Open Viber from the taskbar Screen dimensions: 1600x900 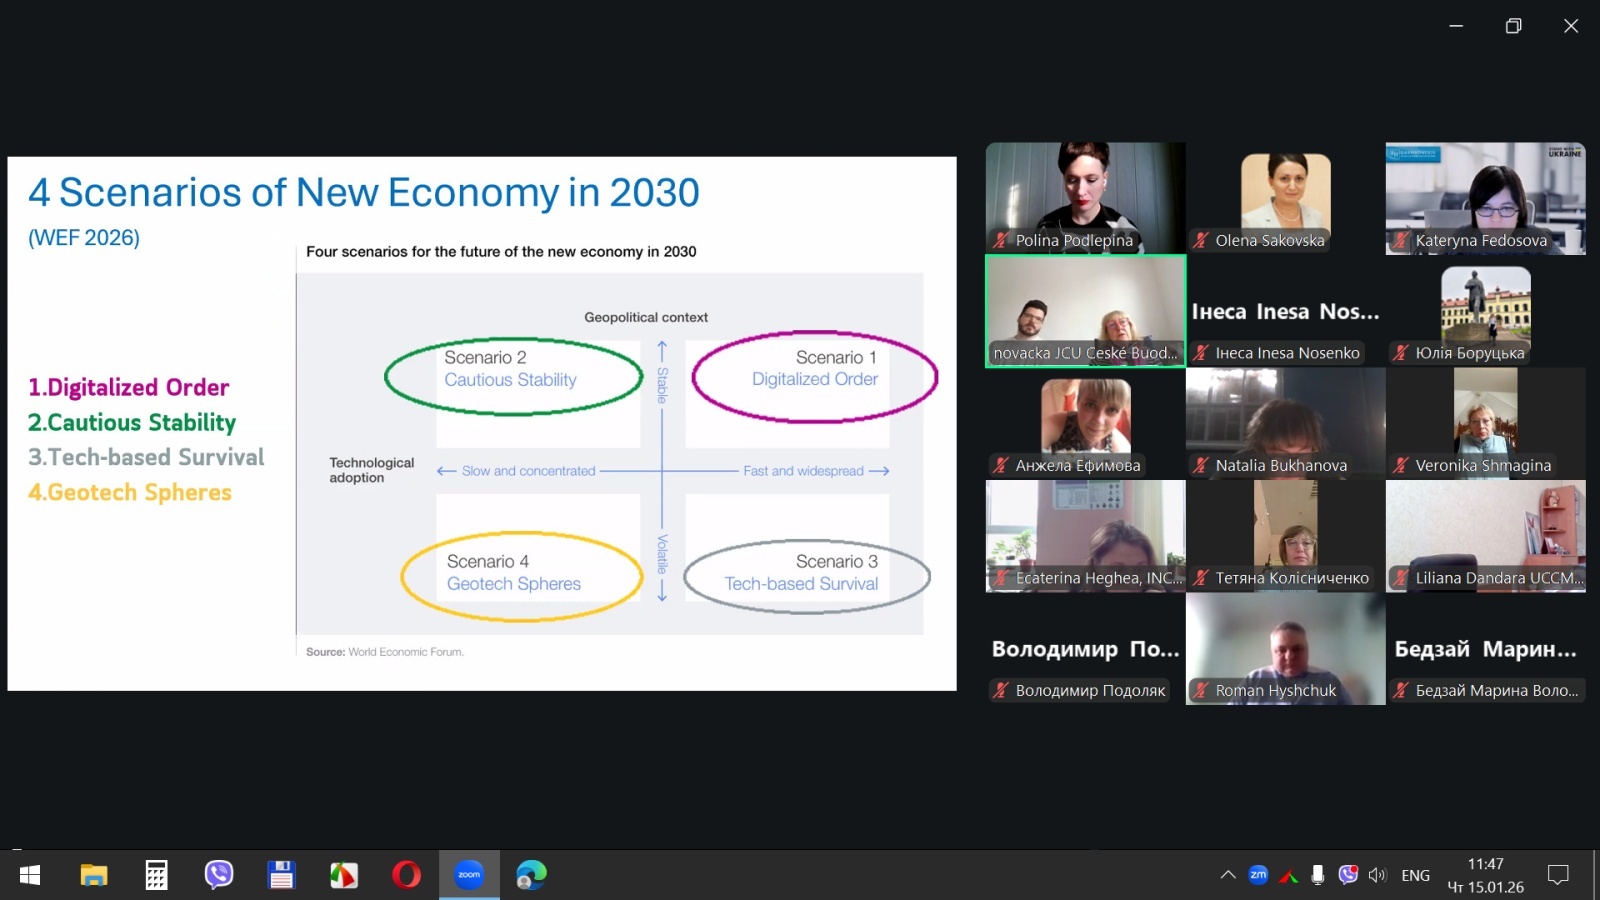pos(219,875)
